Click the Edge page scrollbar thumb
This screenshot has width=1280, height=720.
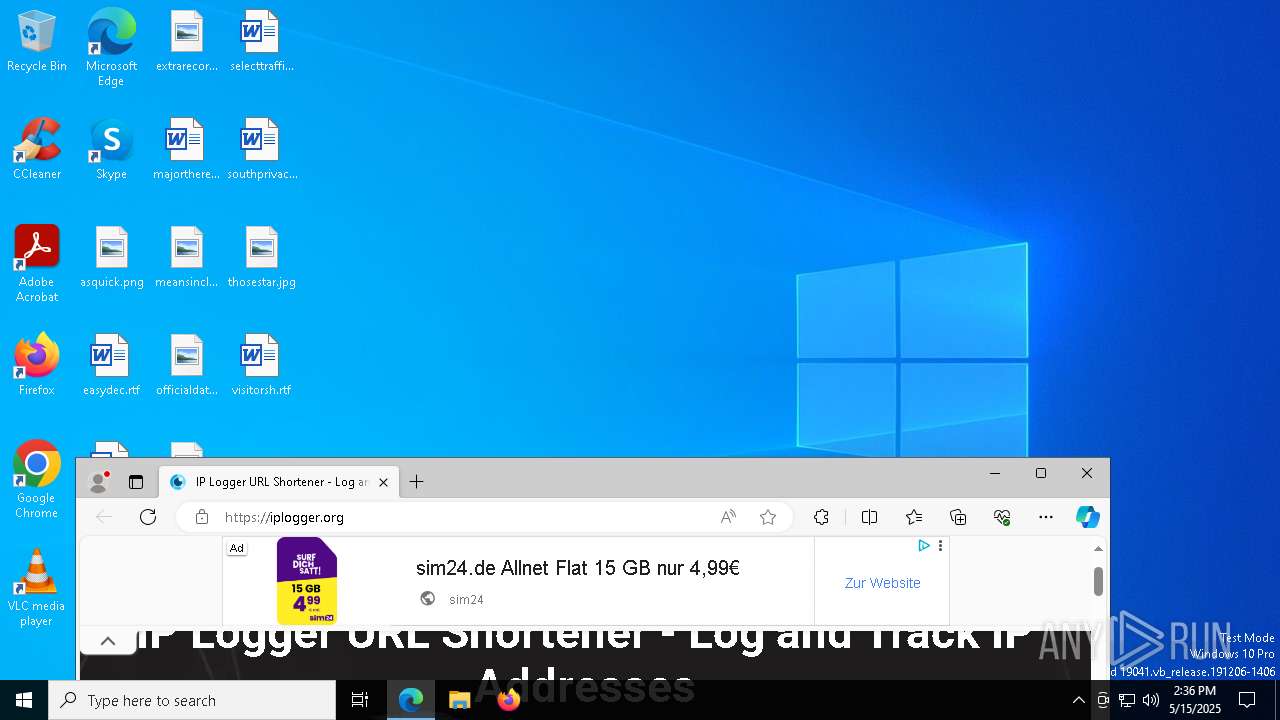(x=1098, y=581)
